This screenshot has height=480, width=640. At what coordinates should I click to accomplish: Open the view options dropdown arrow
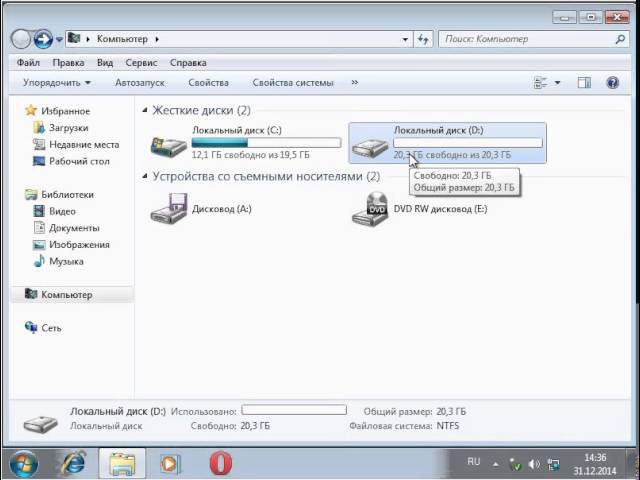coord(557,83)
